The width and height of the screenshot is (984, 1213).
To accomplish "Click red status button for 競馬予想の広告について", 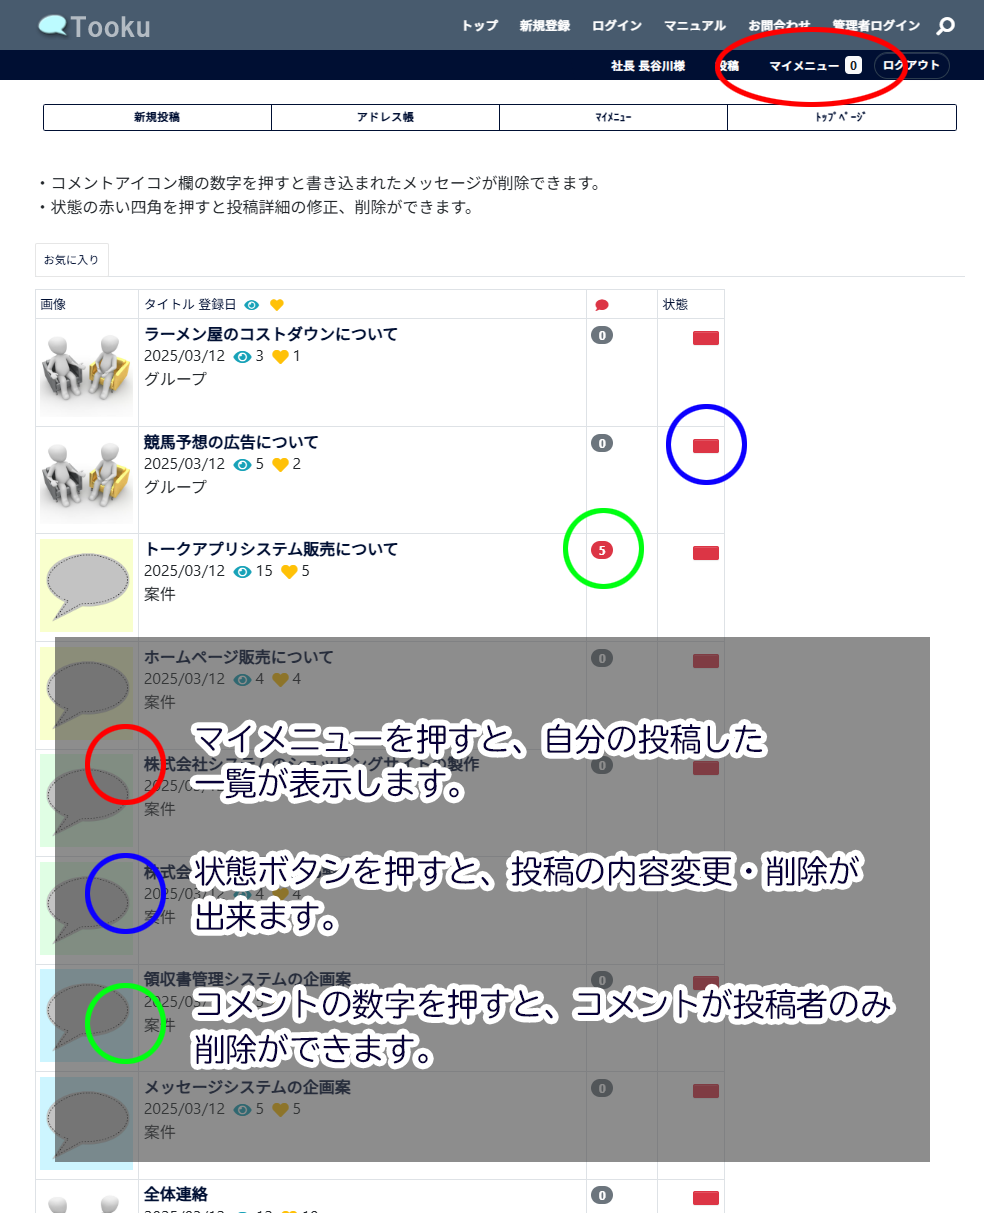I will point(706,446).
